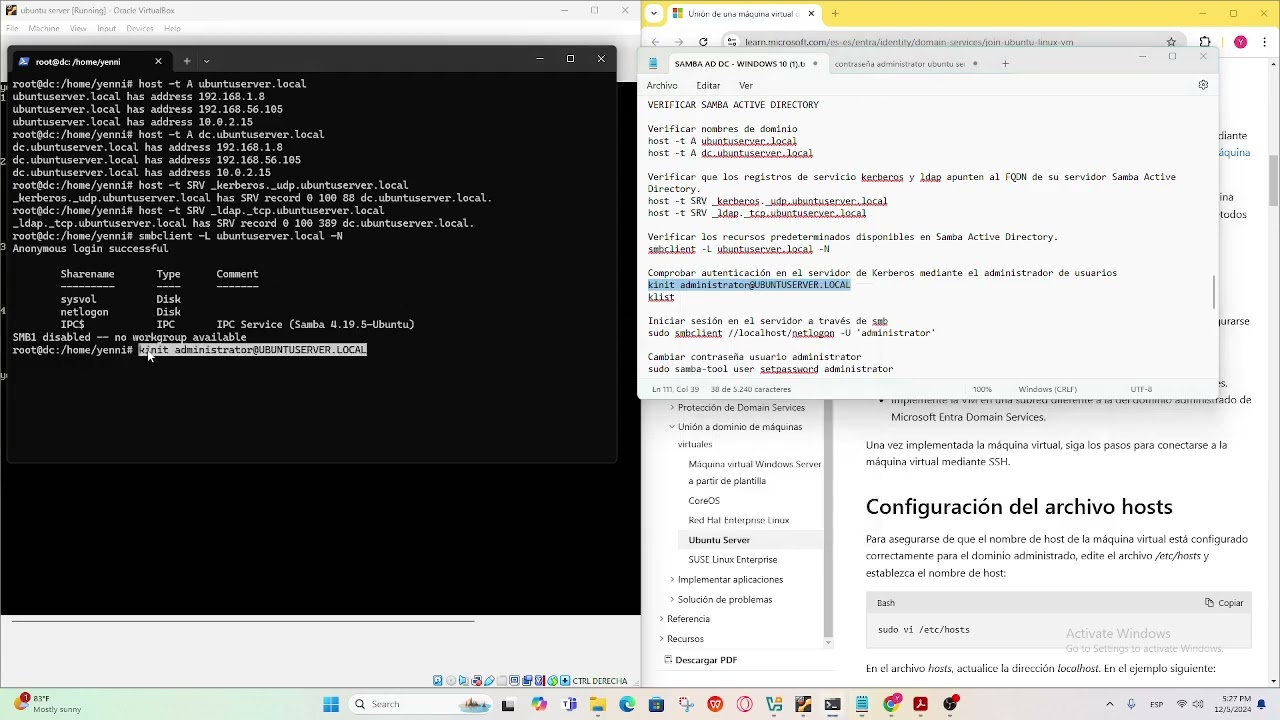Open the Notepad taskbar icon
This screenshot has height=720, width=1280.
click(861, 704)
